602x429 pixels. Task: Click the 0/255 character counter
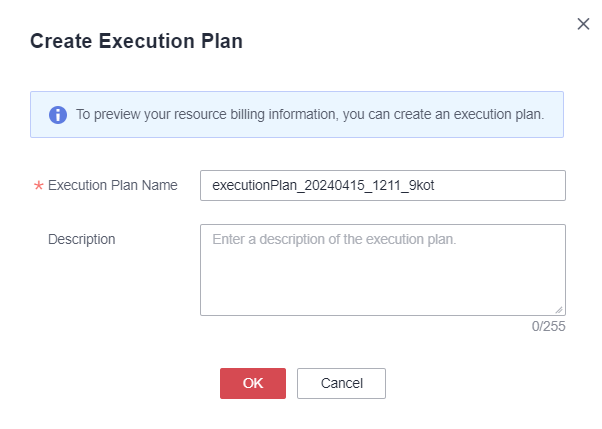[548, 326]
